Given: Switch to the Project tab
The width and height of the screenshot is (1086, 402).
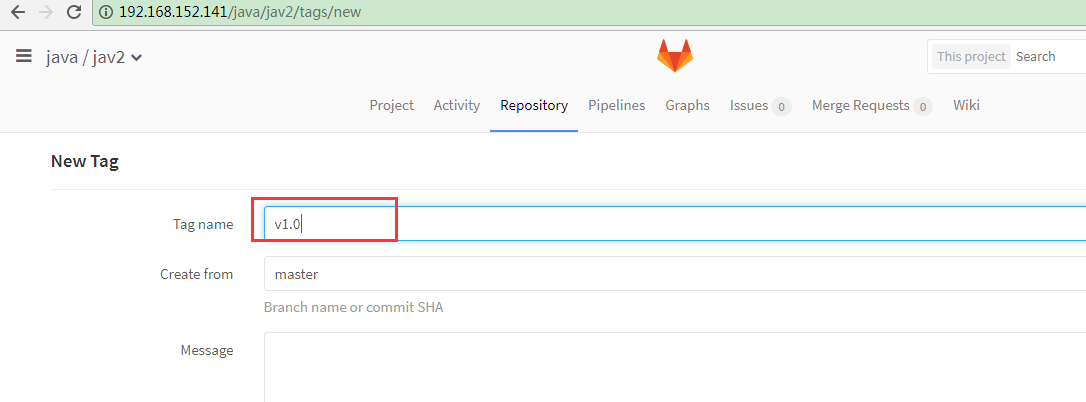Looking at the screenshot, I should (391, 105).
